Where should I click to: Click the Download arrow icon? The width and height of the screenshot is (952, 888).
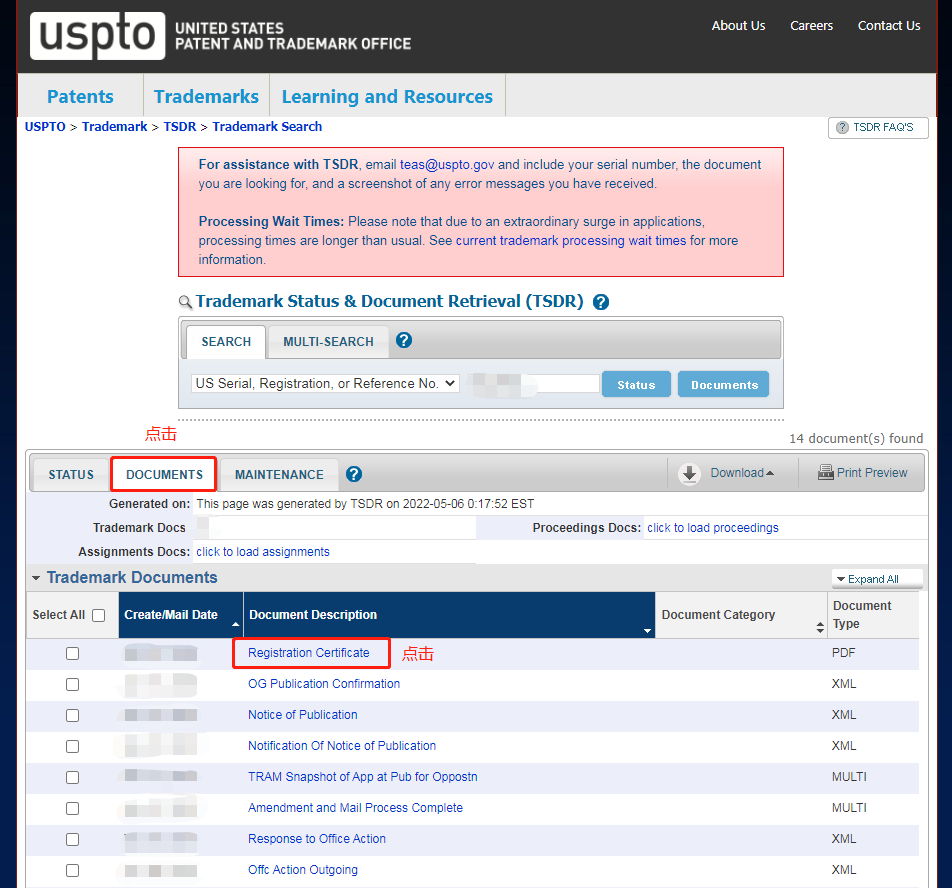click(689, 473)
